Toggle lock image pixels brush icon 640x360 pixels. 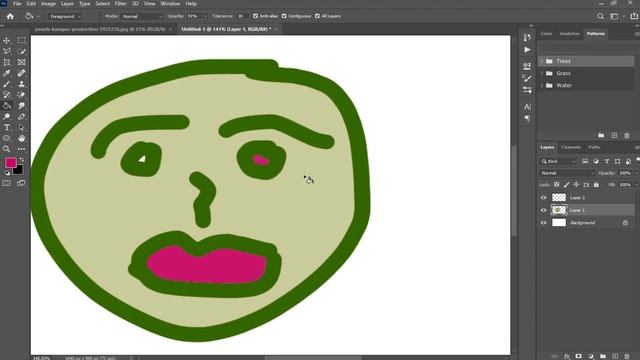pos(566,185)
